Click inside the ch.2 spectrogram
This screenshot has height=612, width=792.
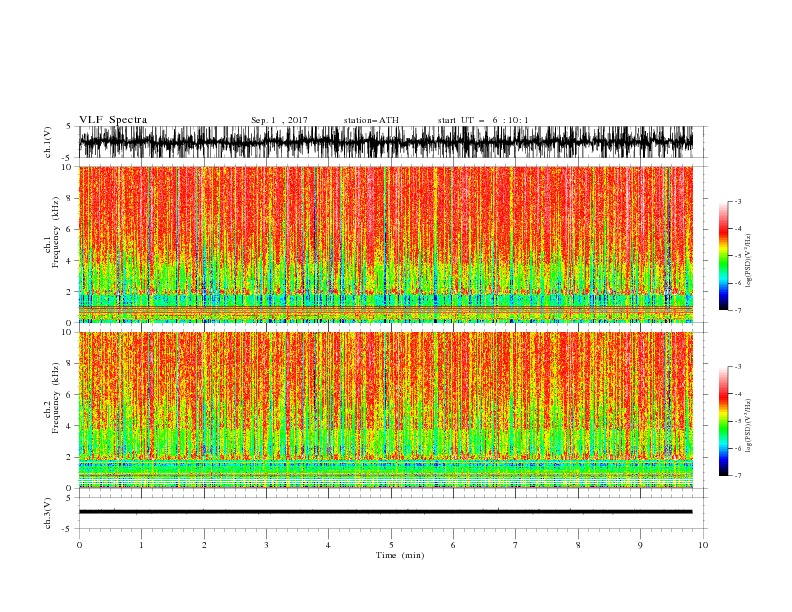386,410
